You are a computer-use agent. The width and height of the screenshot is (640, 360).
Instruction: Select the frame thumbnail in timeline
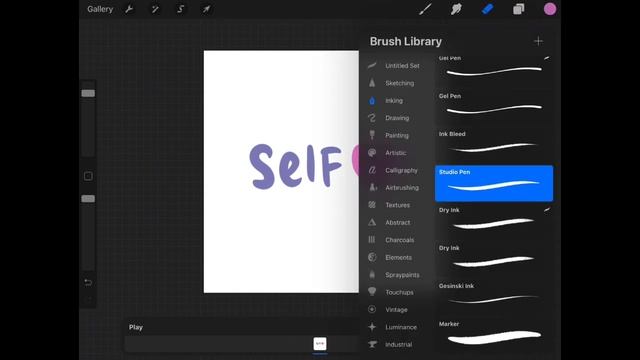(320, 344)
